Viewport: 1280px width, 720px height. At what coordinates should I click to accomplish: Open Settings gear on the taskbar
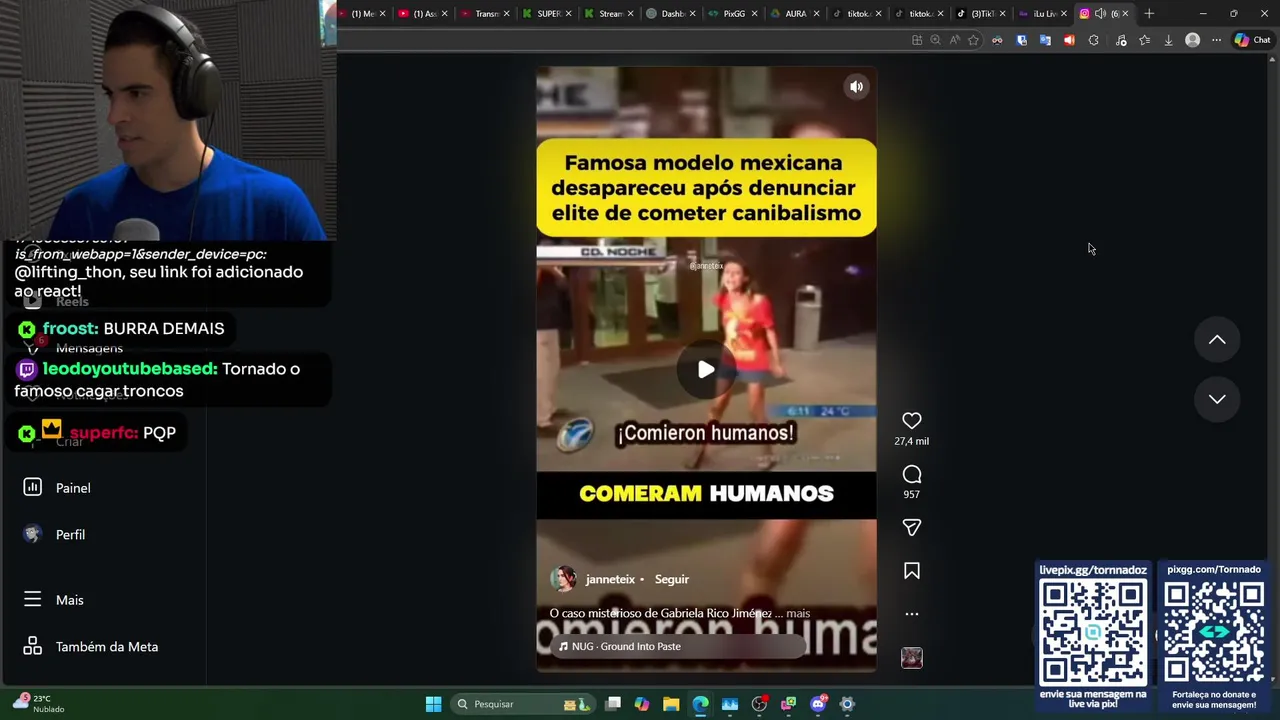847,704
